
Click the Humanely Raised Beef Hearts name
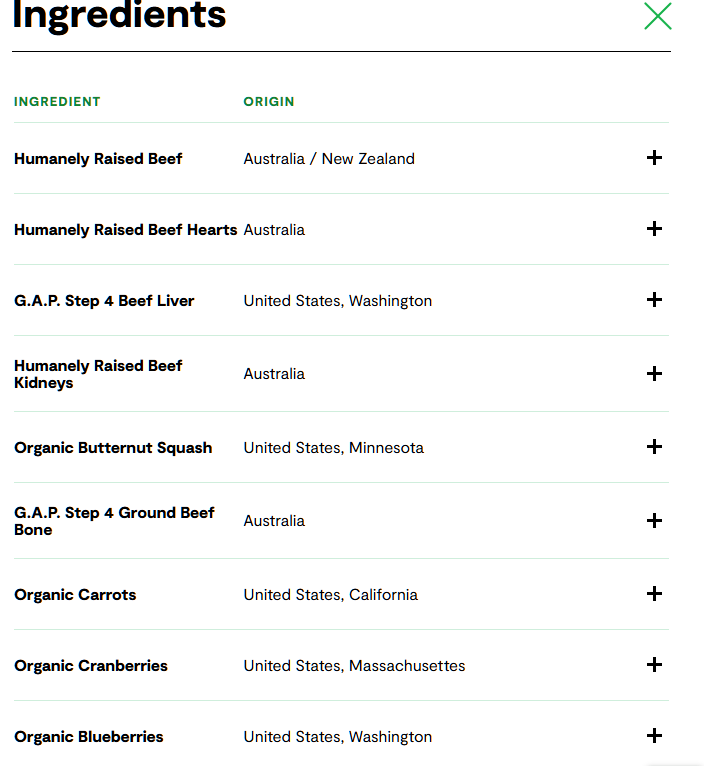[125, 230]
